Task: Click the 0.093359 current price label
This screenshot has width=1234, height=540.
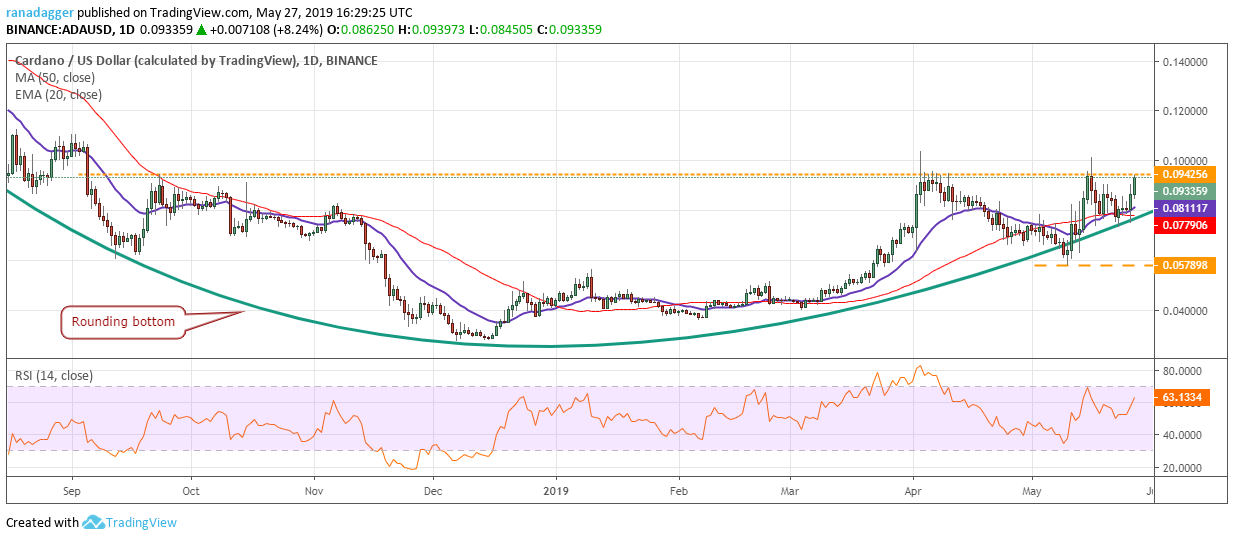Action: pos(1185,191)
